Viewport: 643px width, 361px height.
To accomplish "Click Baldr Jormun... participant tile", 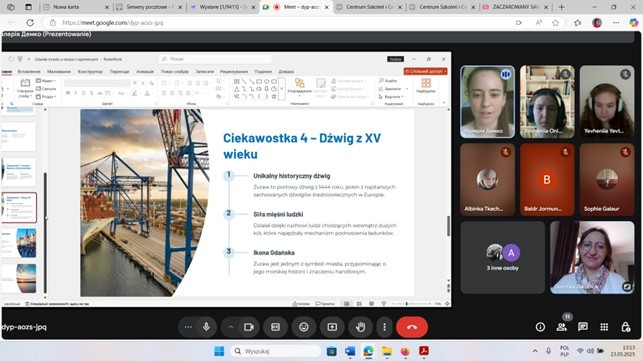I will 547,180.
